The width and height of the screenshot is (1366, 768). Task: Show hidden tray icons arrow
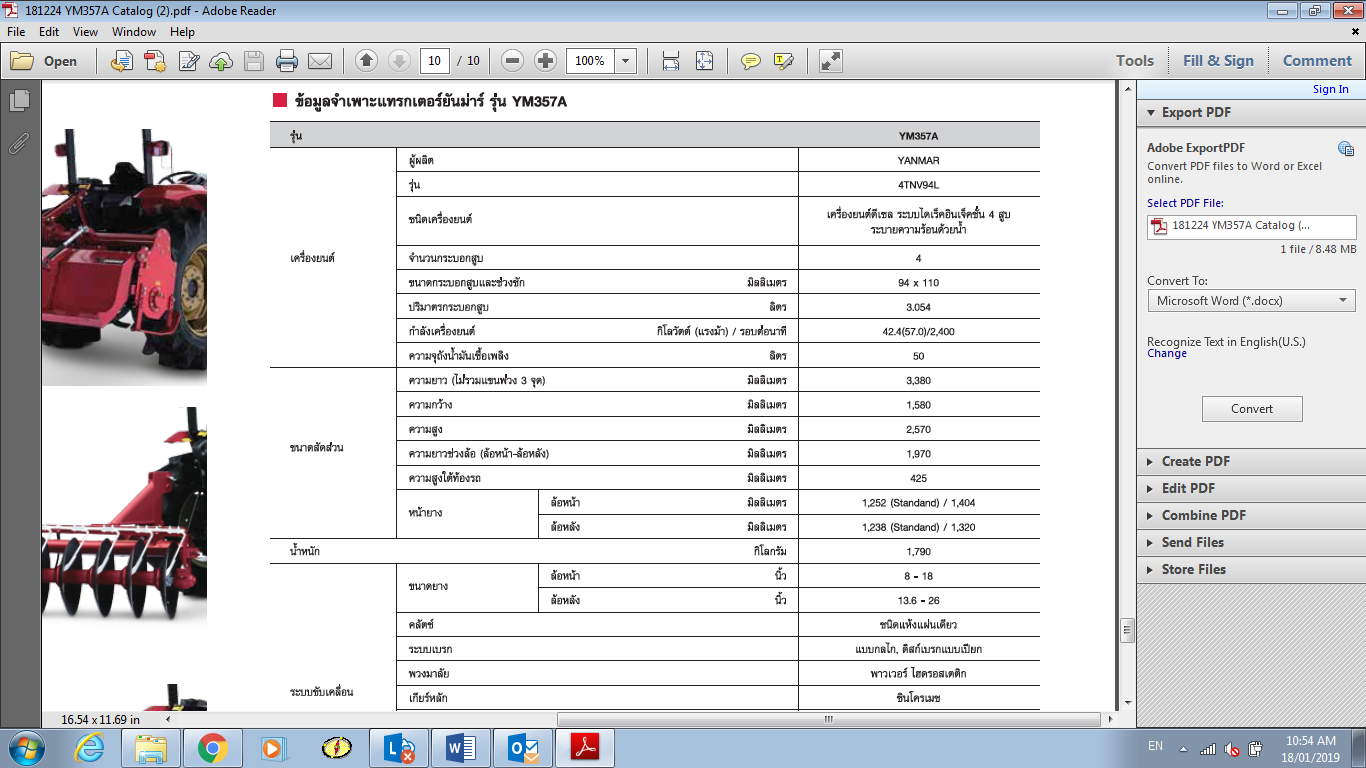pos(1183,749)
